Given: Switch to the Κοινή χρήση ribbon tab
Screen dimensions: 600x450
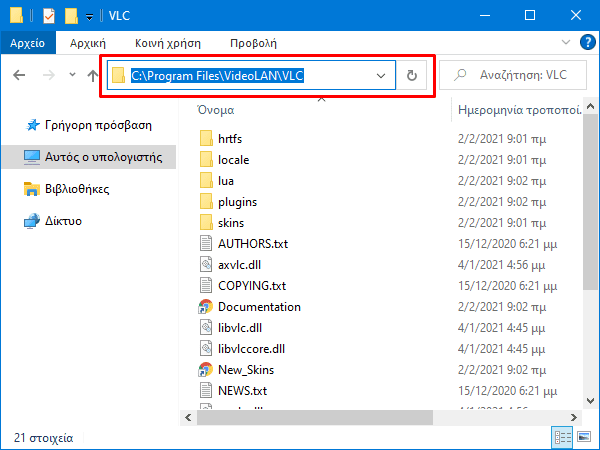Looking at the screenshot, I should point(168,43).
